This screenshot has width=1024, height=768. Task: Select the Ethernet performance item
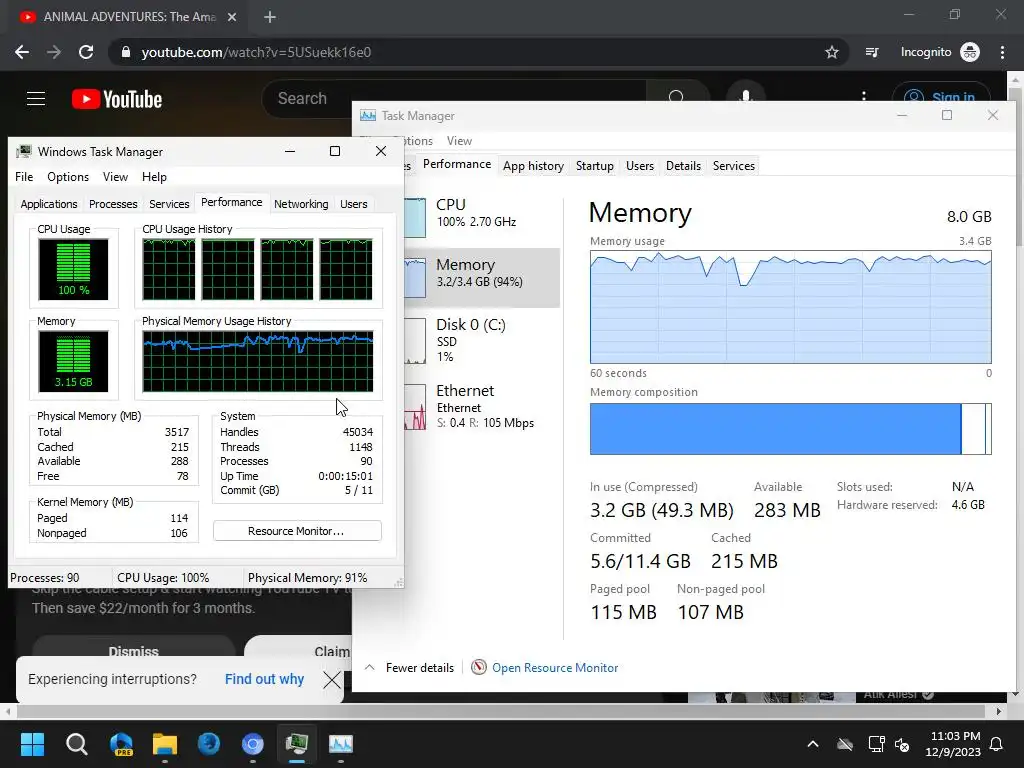coord(482,406)
